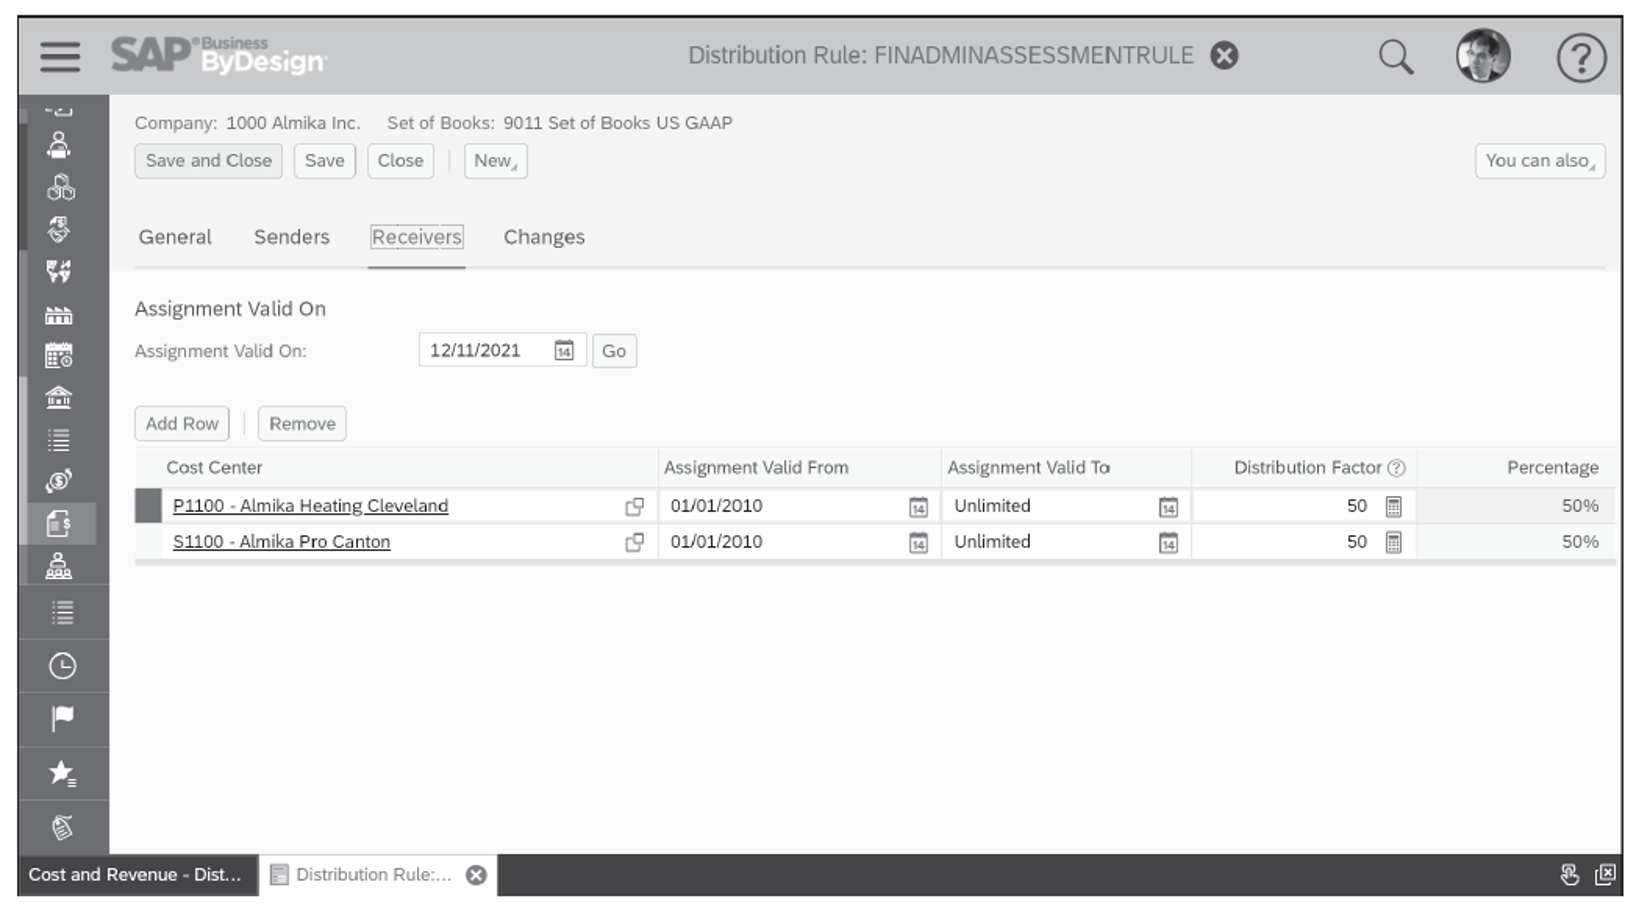Select the factory icon in the sidebar

(x=60, y=315)
